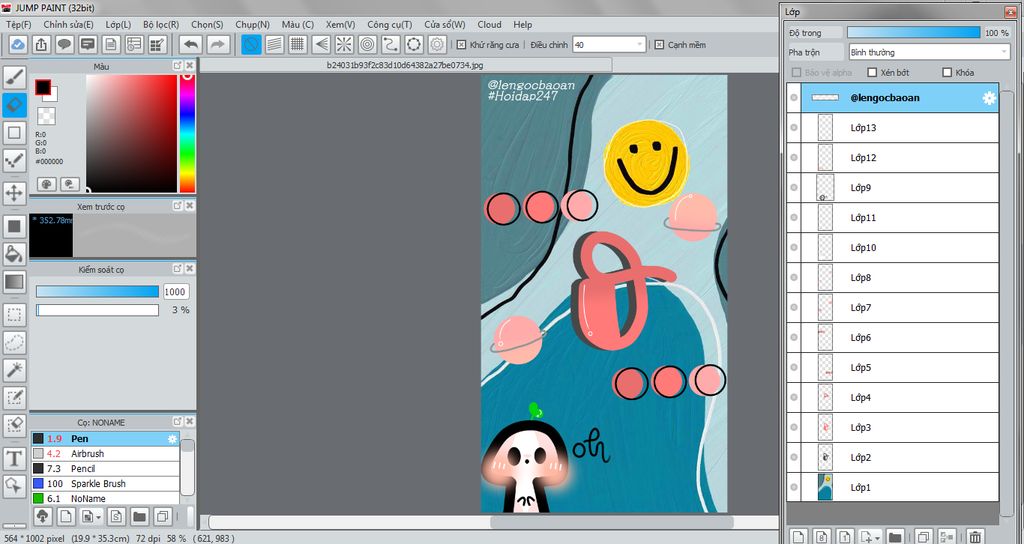Enable crisscross grid snap guide
This screenshot has width=1024, height=544.
coord(298,44)
